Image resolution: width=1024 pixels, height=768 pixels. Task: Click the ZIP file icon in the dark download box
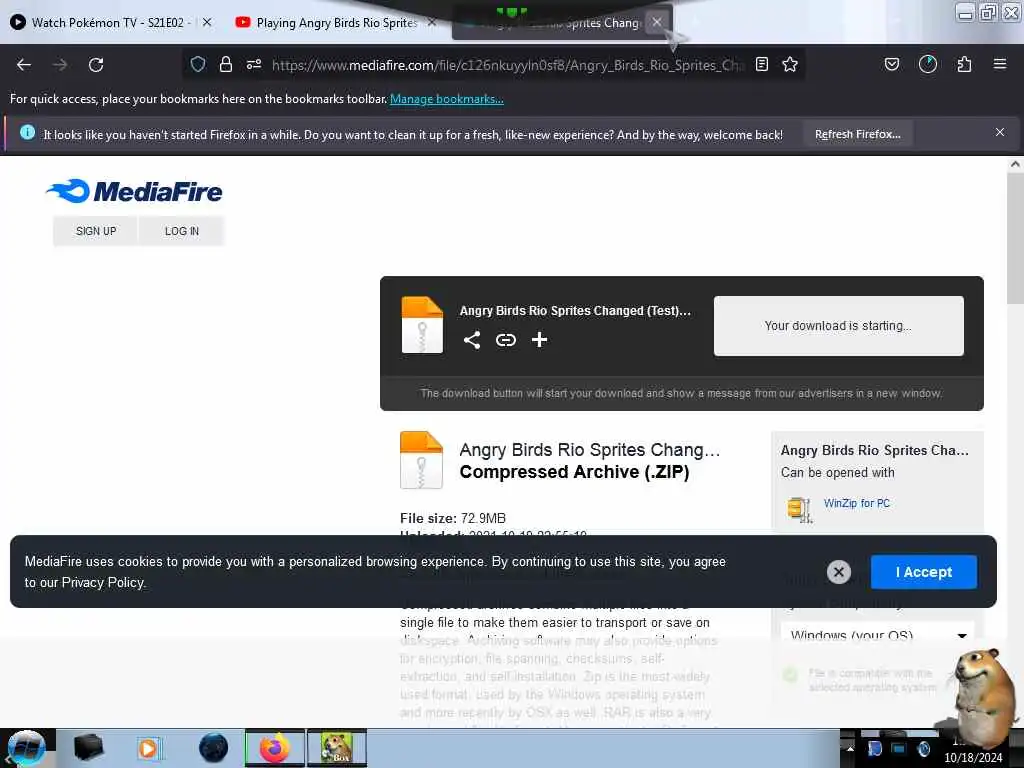(422, 325)
